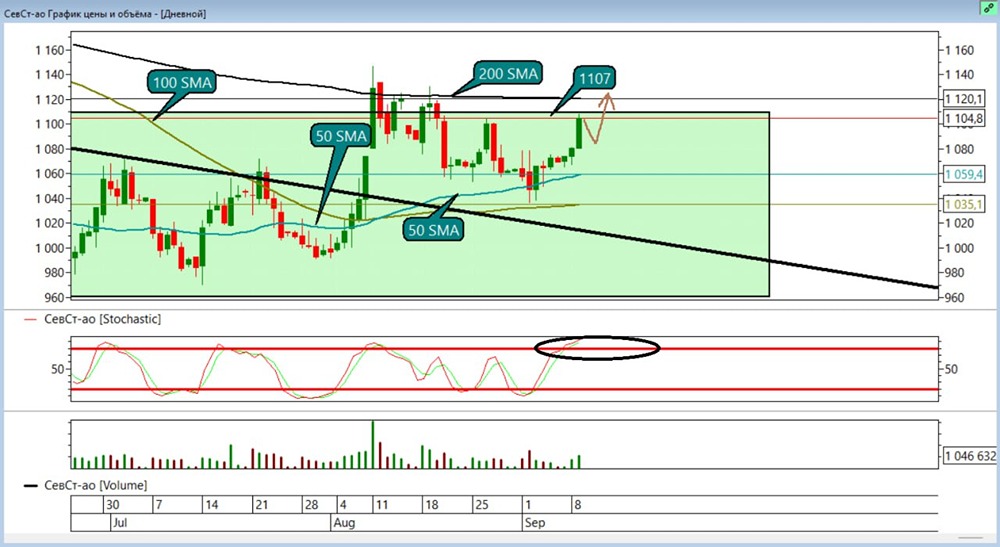Click the date label '14' on the time axis

(211, 505)
